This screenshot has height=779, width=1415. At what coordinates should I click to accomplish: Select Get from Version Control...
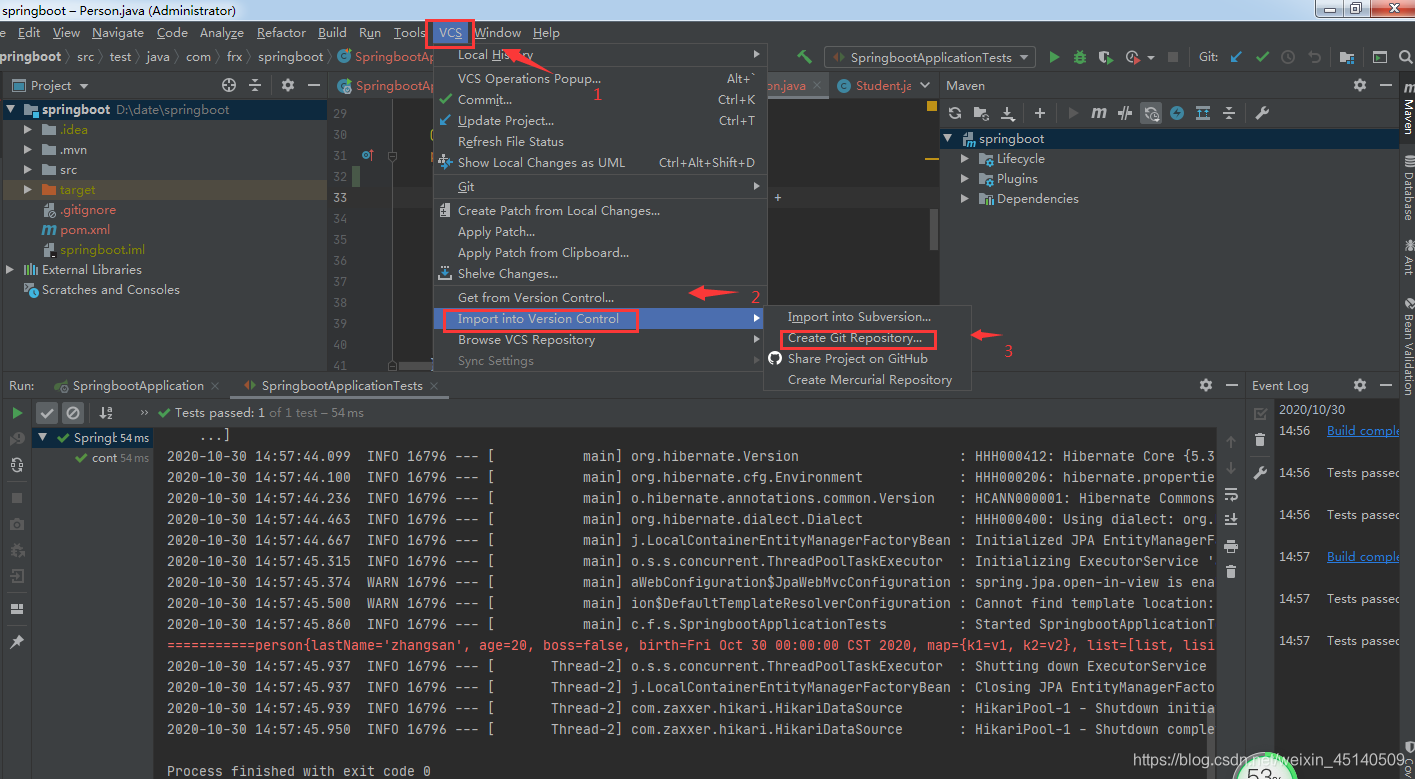click(x=536, y=298)
